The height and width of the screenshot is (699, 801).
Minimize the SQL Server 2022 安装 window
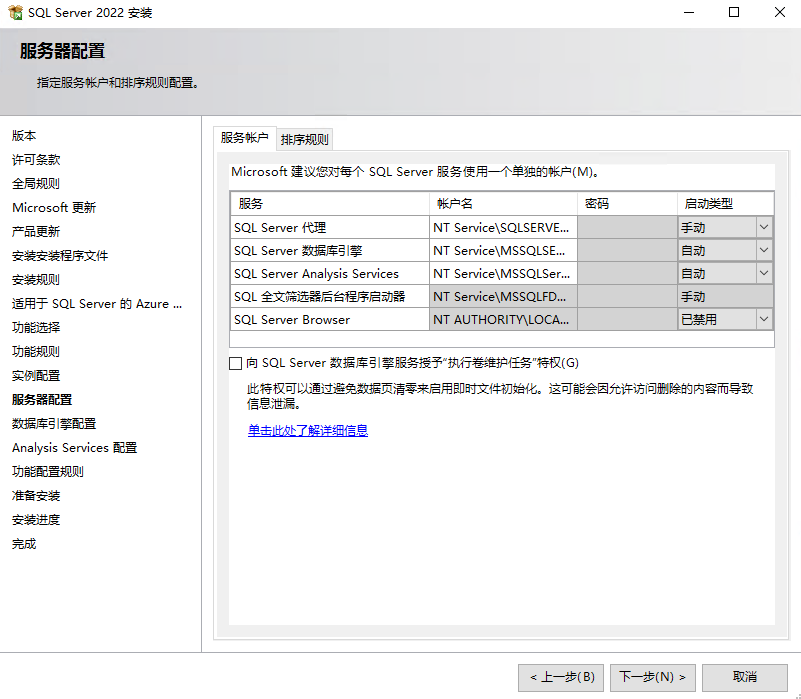(689, 12)
